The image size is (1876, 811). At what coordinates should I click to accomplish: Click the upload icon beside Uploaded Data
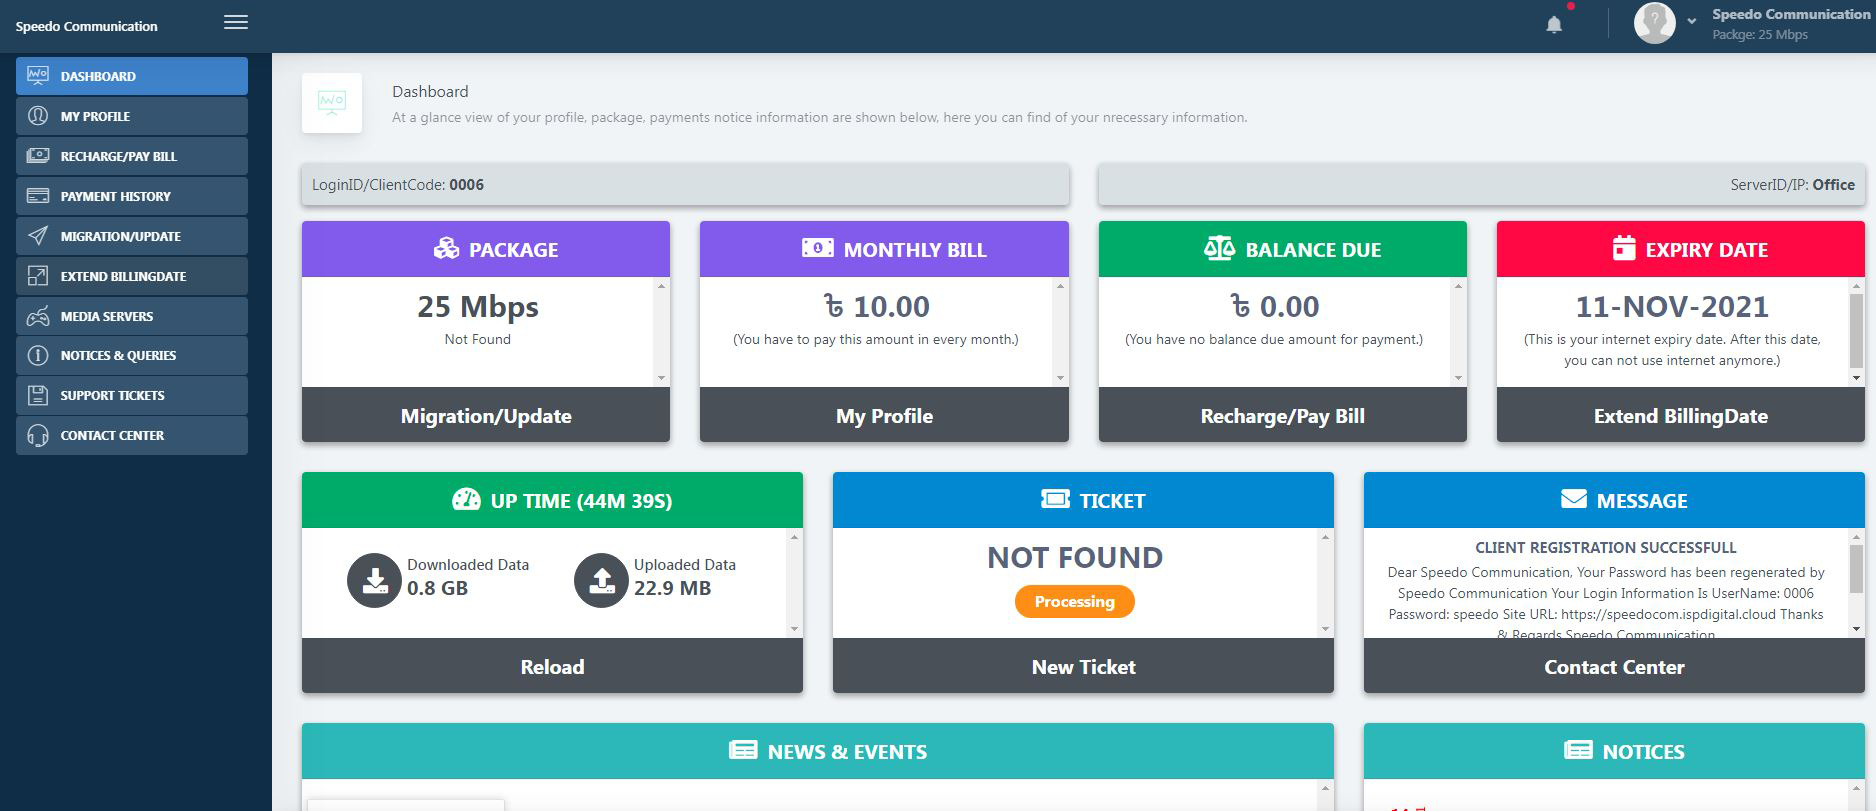click(601, 580)
